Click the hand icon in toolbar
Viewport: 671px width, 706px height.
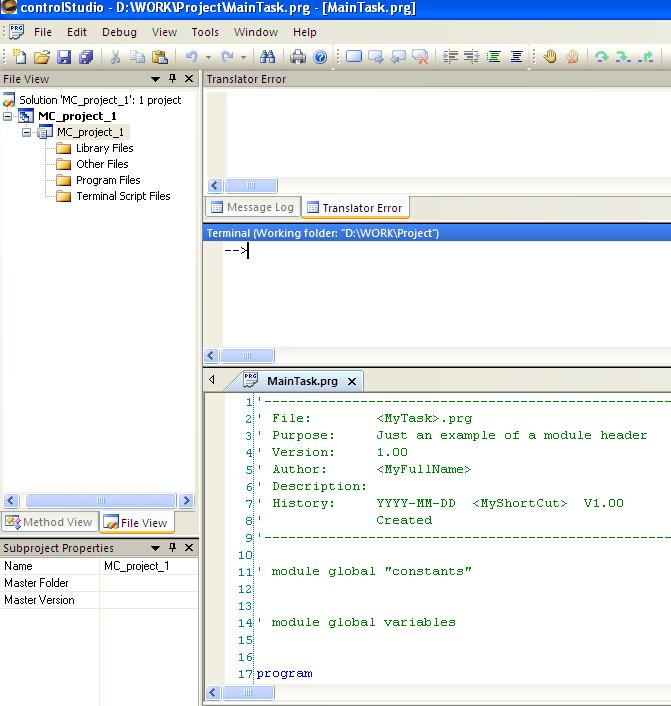(x=550, y=57)
